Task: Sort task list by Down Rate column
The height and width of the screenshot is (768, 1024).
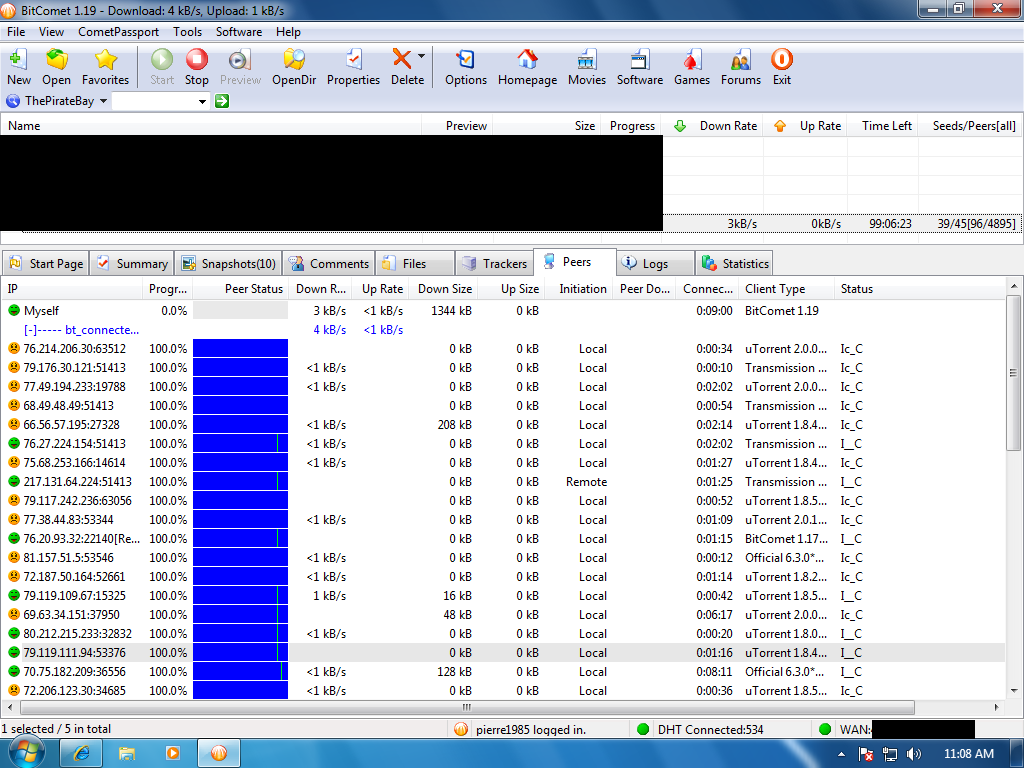Action: 714,125
